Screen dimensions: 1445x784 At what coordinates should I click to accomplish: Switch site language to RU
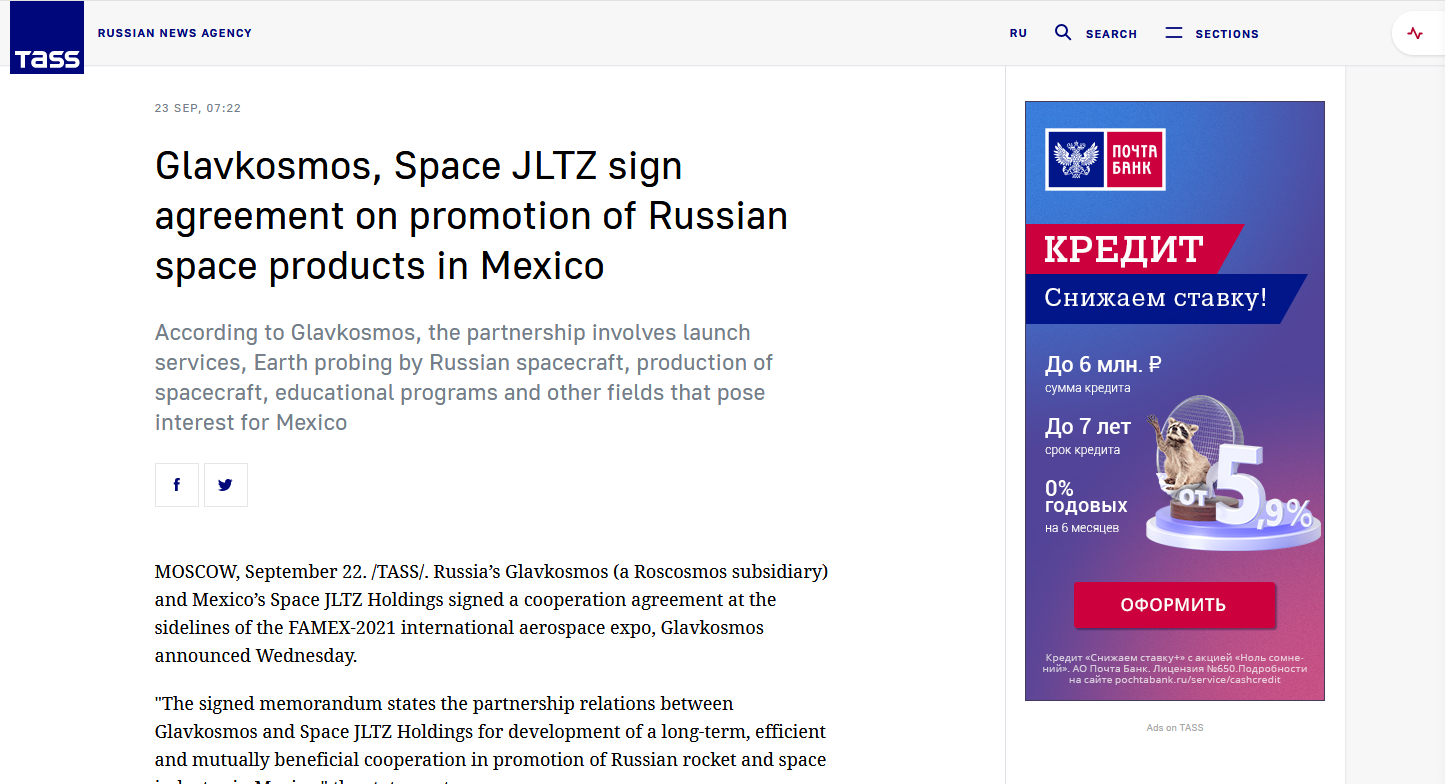point(1018,33)
